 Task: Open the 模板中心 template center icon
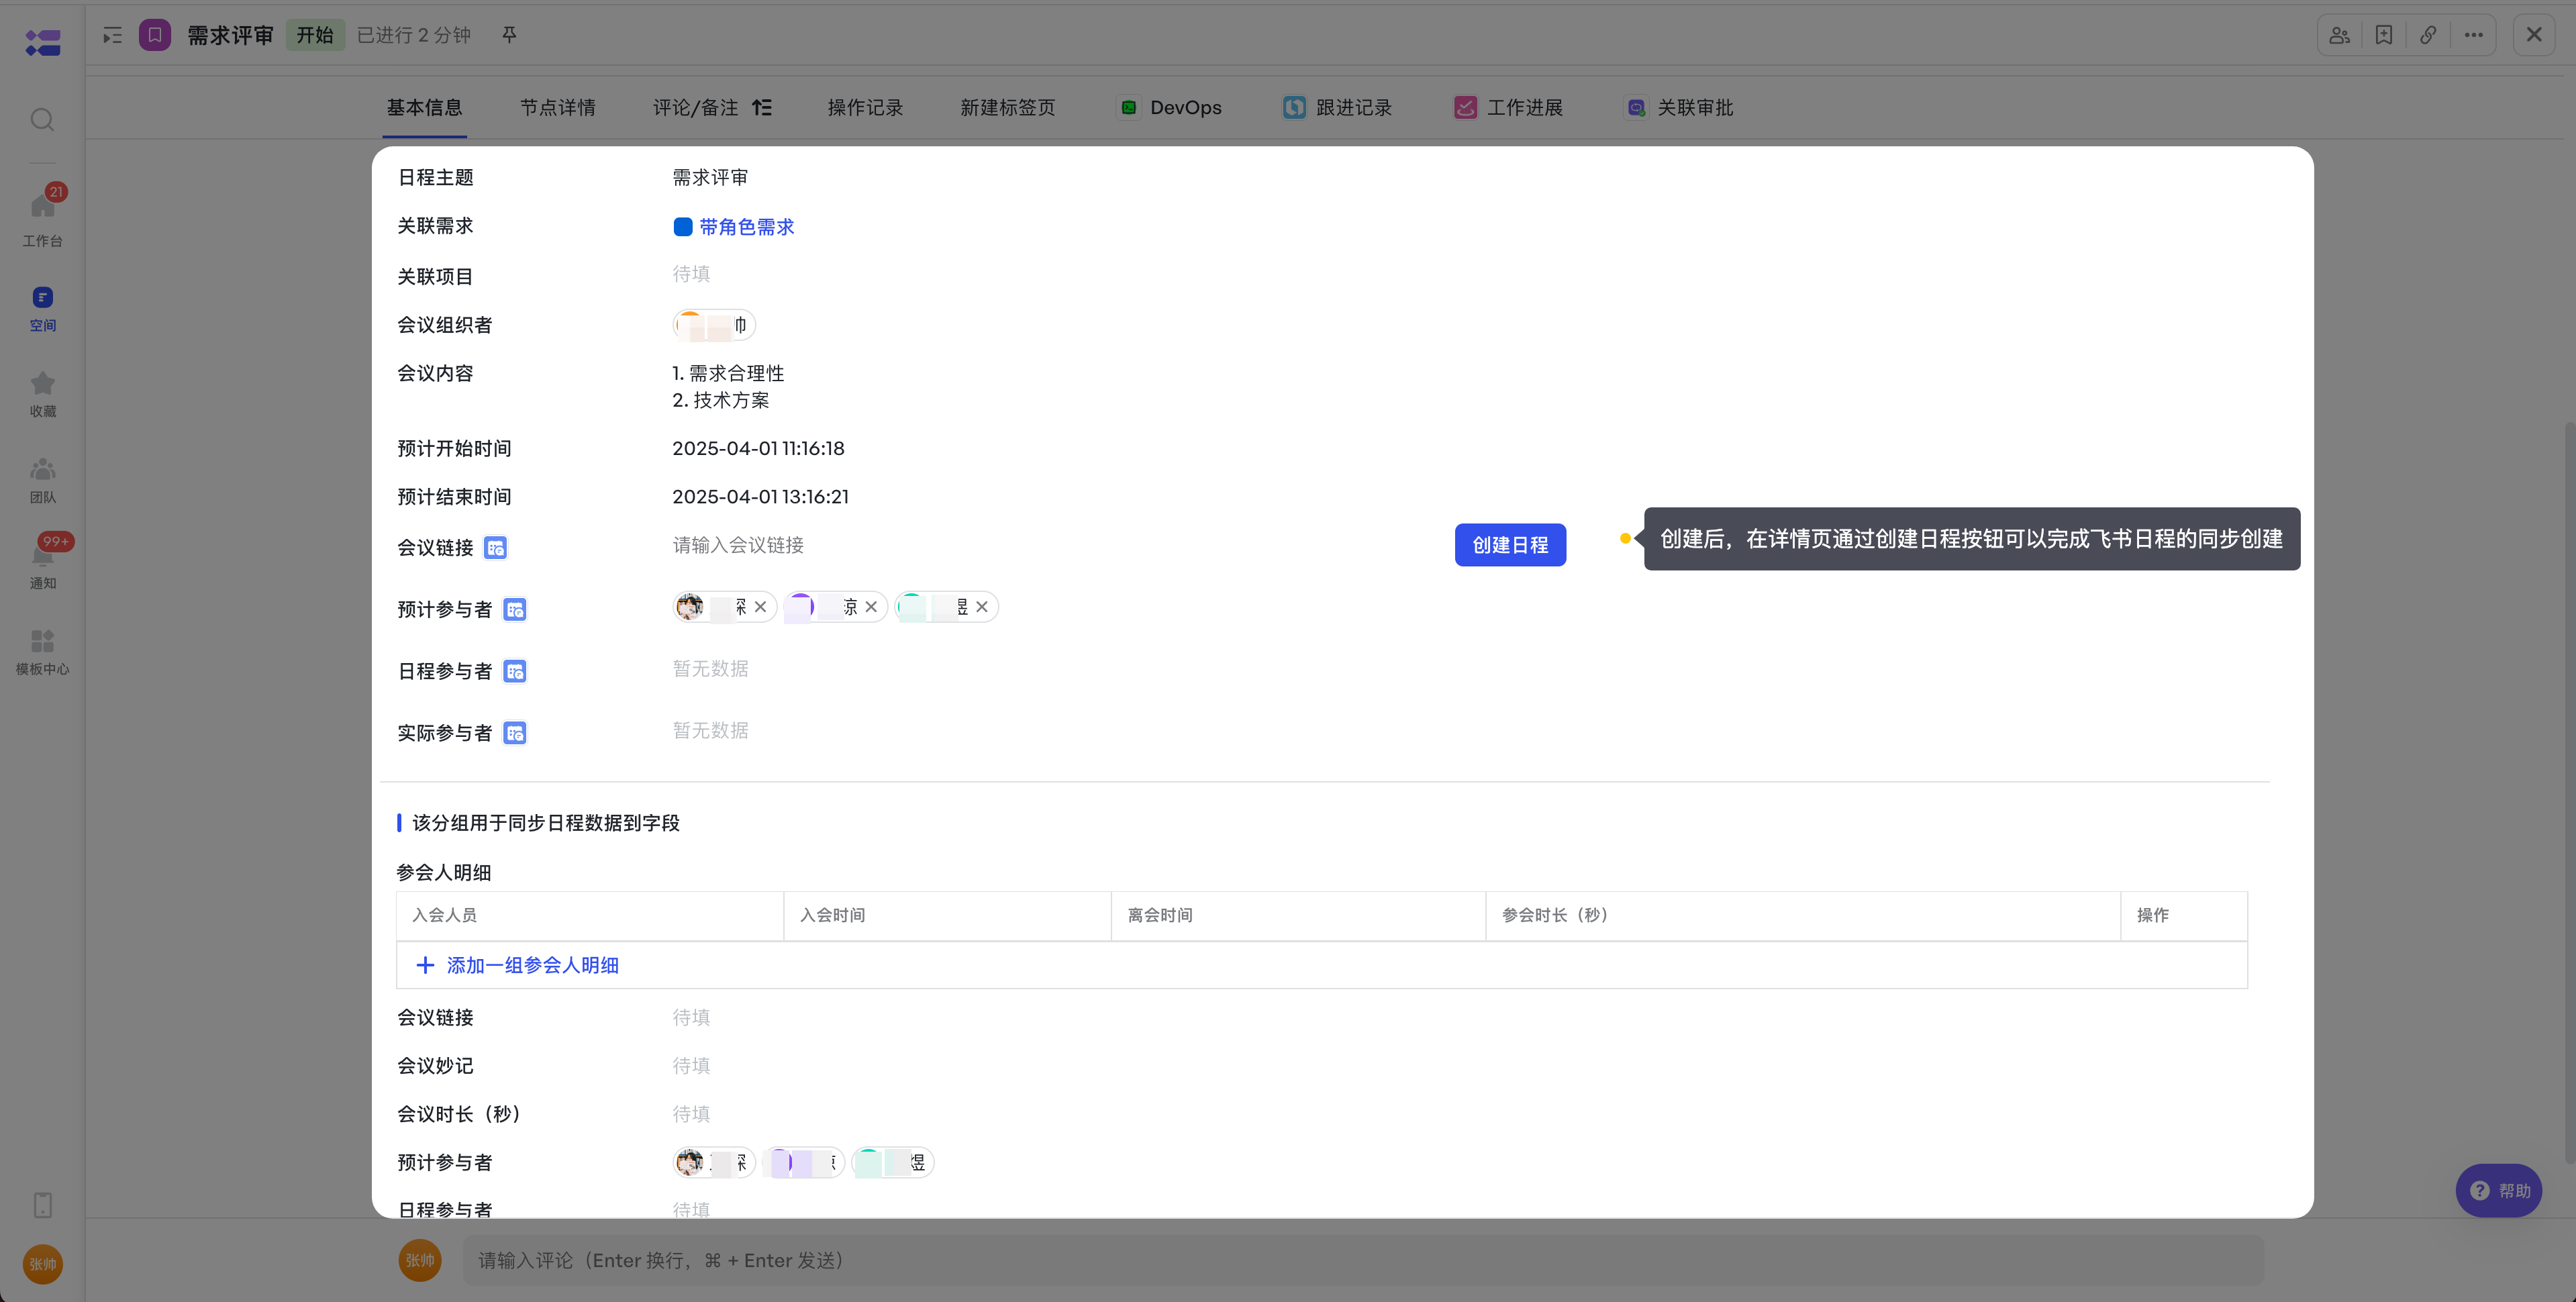(x=42, y=653)
